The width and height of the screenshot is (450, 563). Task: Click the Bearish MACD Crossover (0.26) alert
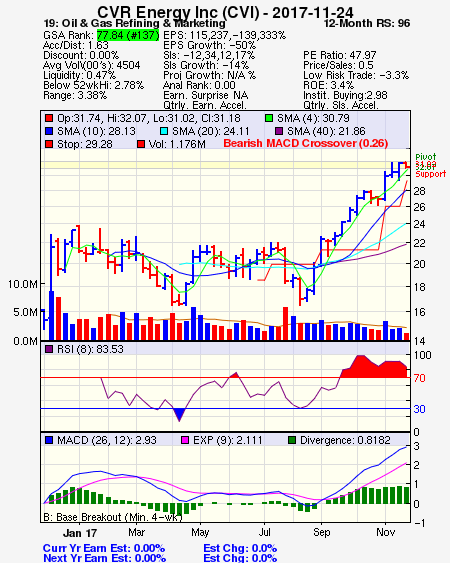(x=306, y=143)
